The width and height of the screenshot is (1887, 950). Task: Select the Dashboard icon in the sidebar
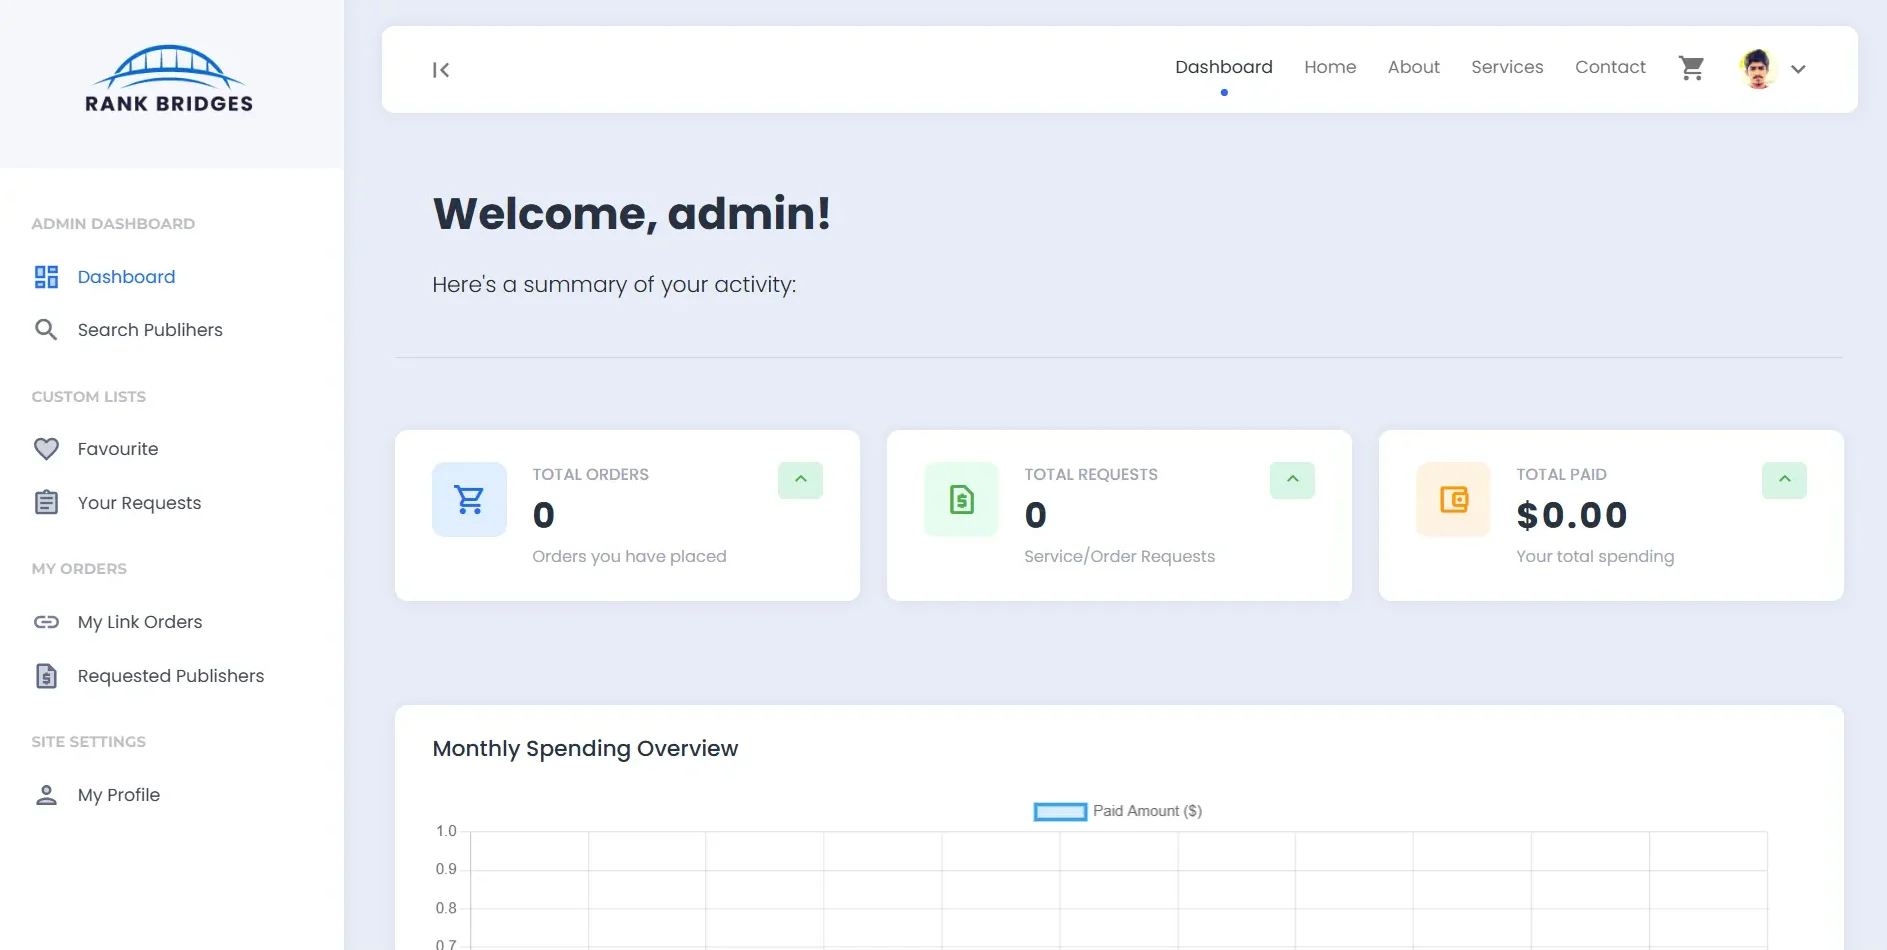(46, 277)
